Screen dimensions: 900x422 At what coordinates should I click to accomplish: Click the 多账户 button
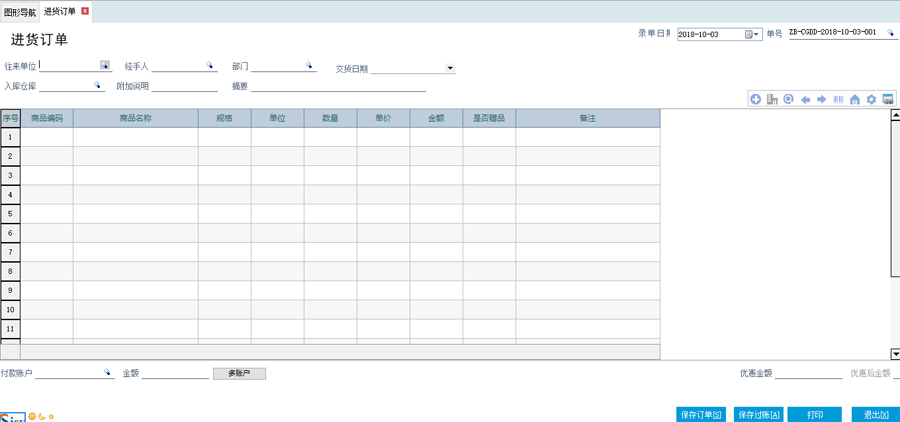tap(239, 374)
